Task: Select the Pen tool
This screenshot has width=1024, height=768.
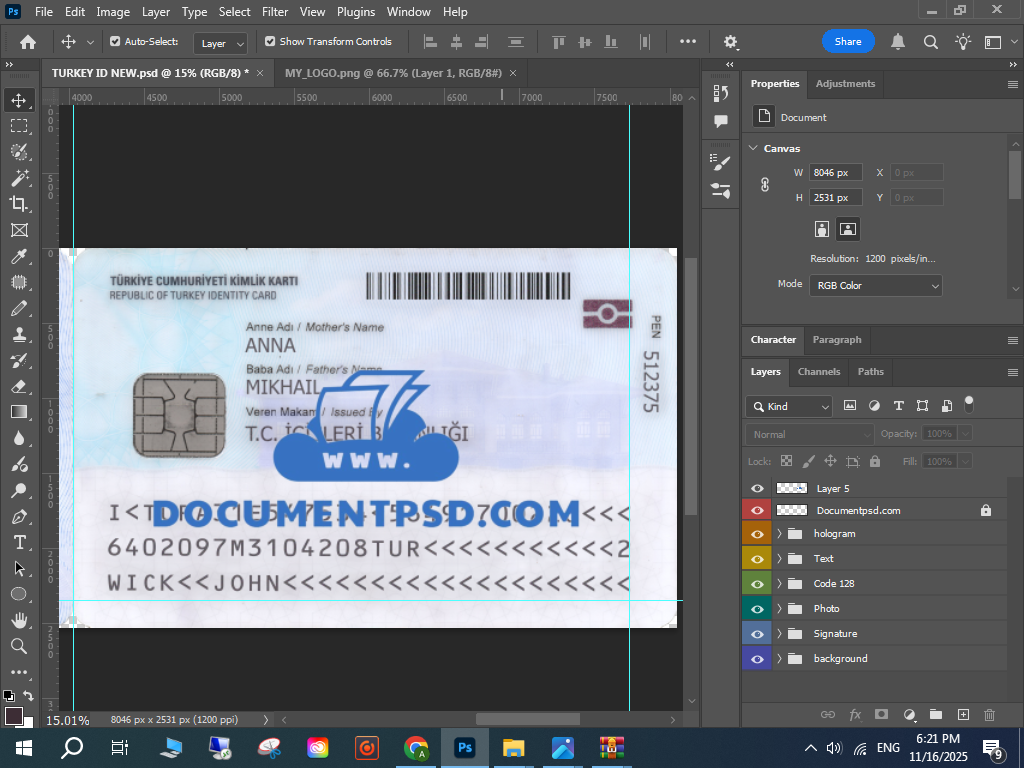Action: coord(19,516)
